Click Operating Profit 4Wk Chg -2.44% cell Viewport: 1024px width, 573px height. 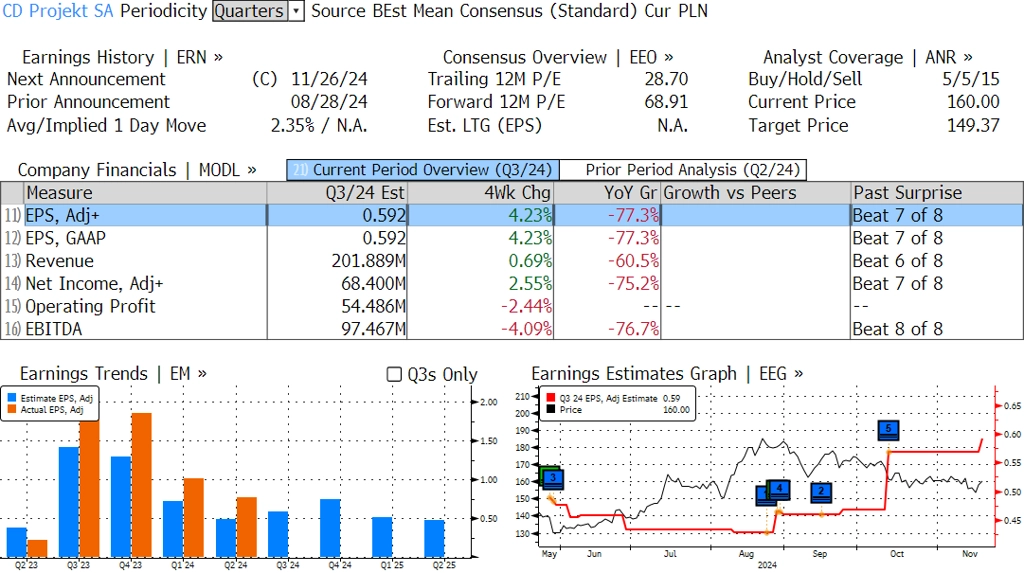[x=481, y=306]
